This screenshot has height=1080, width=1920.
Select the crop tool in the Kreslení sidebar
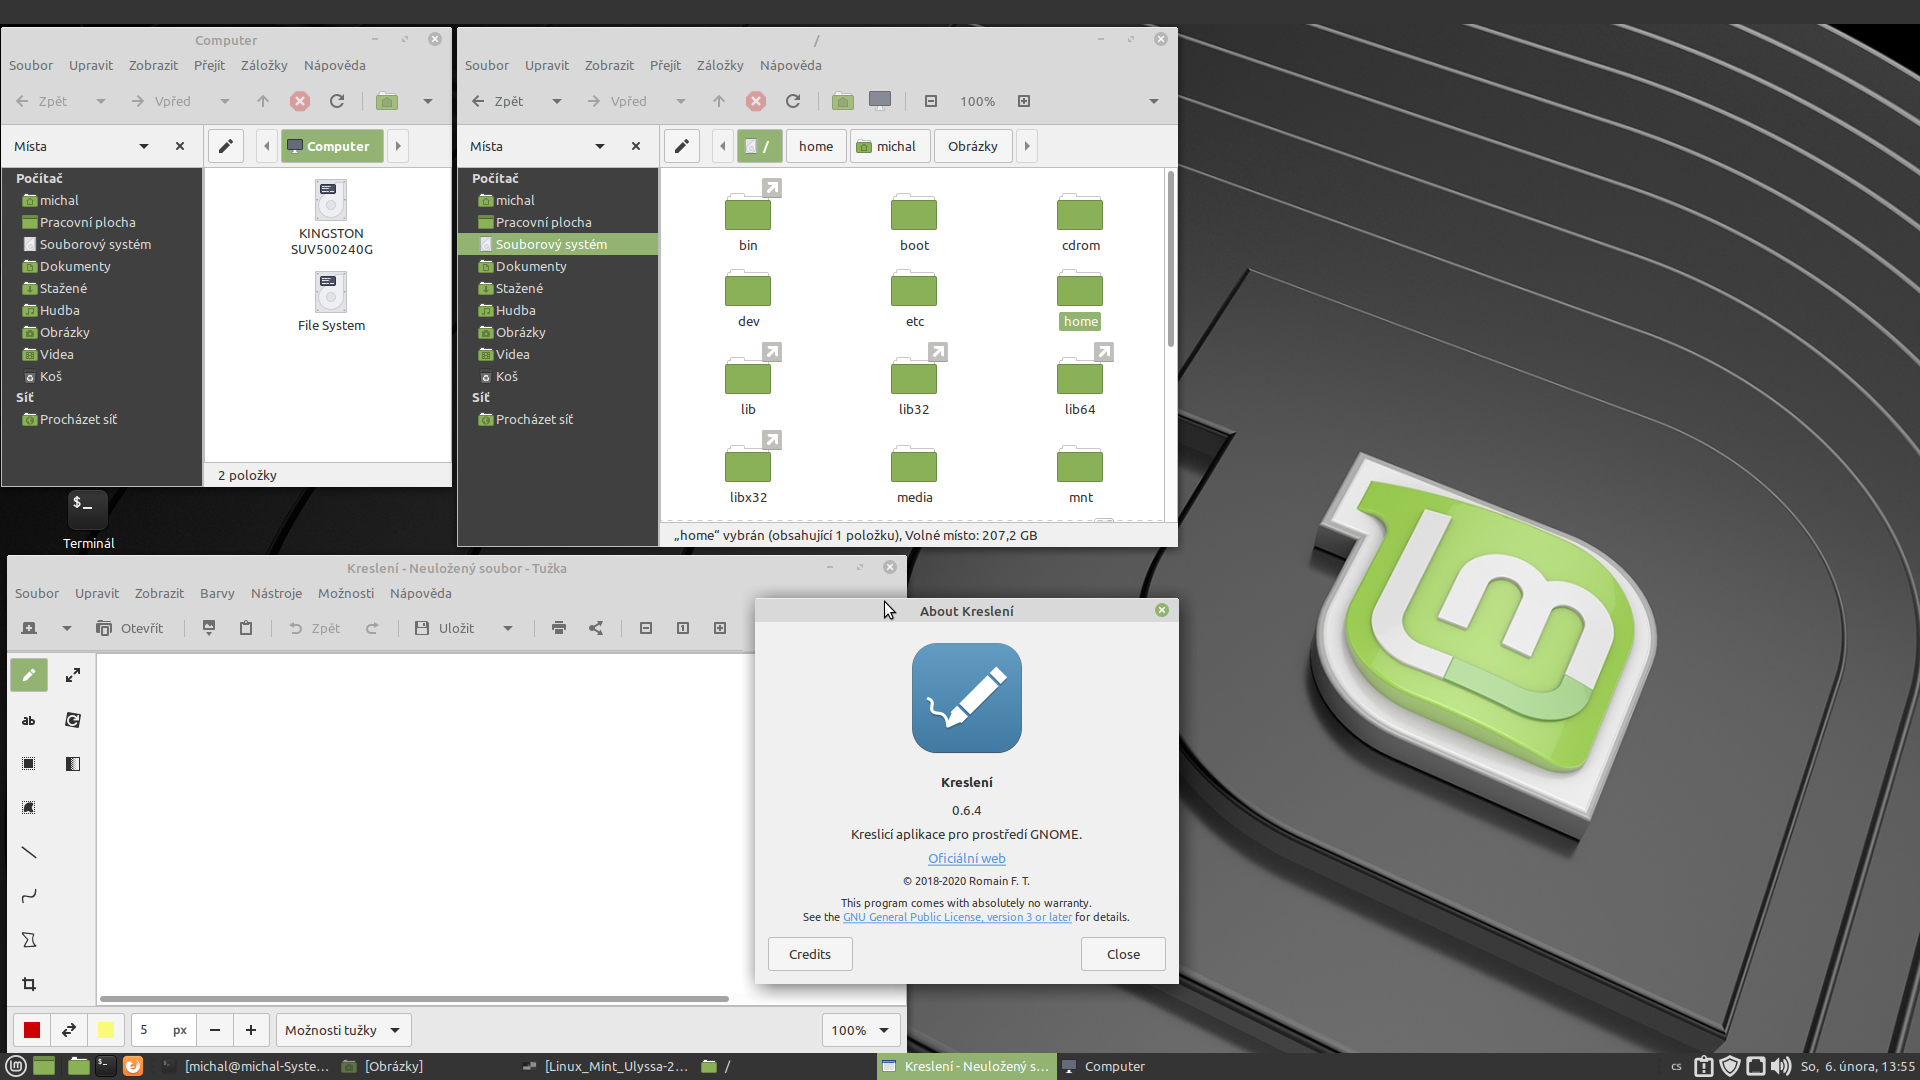point(29,984)
